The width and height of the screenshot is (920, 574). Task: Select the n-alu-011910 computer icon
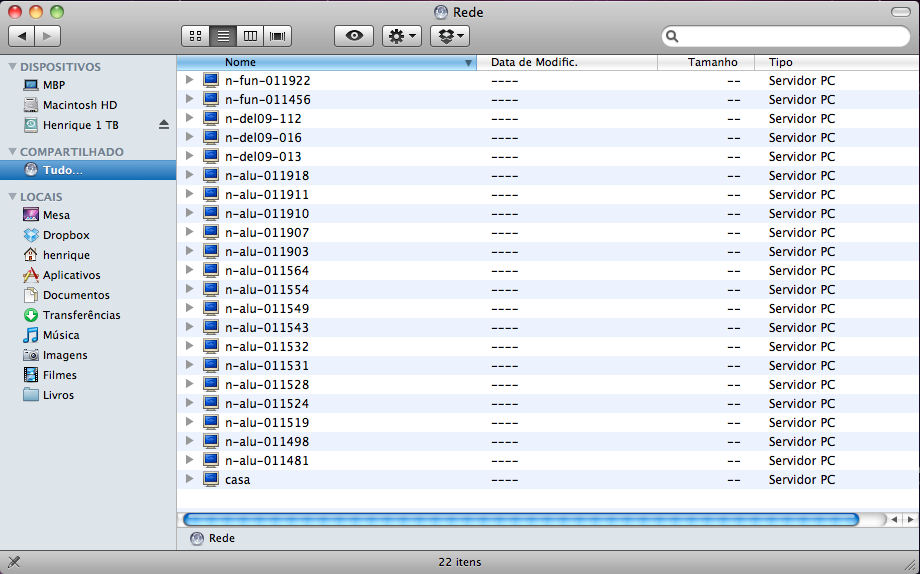[x=211, y=213]
